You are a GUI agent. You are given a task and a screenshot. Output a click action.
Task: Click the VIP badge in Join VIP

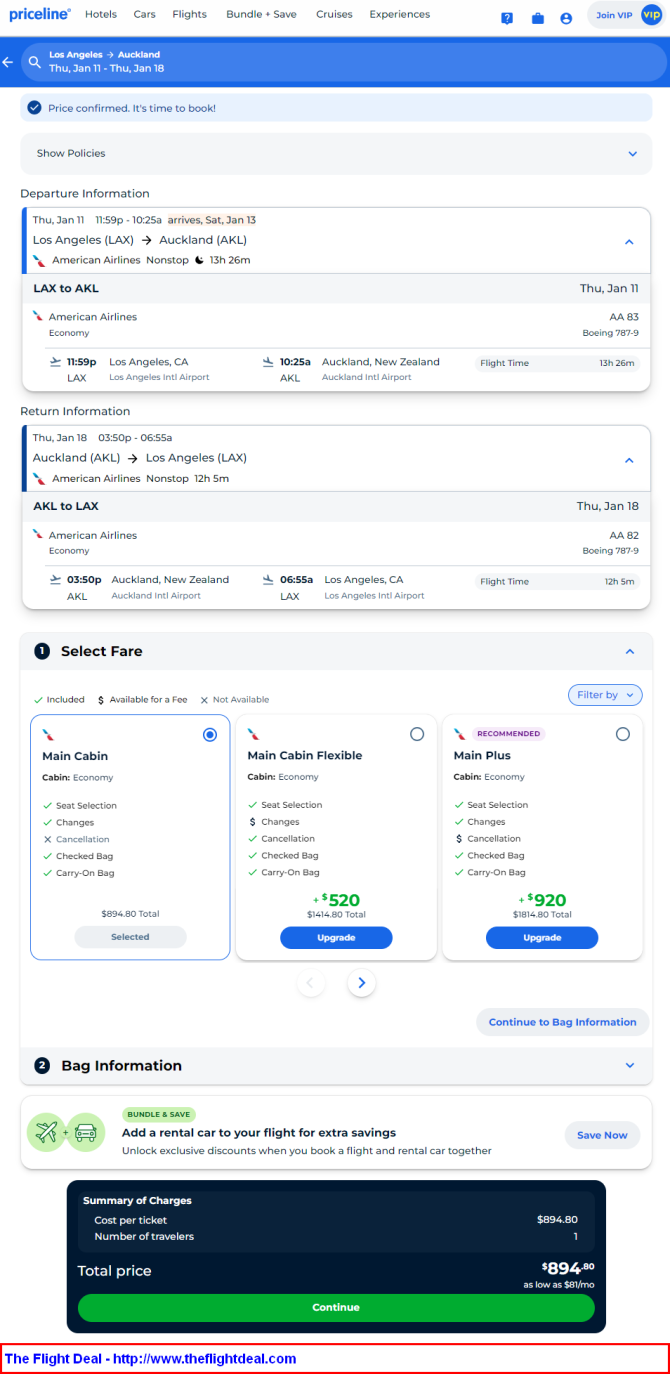[x=651, y=16]
